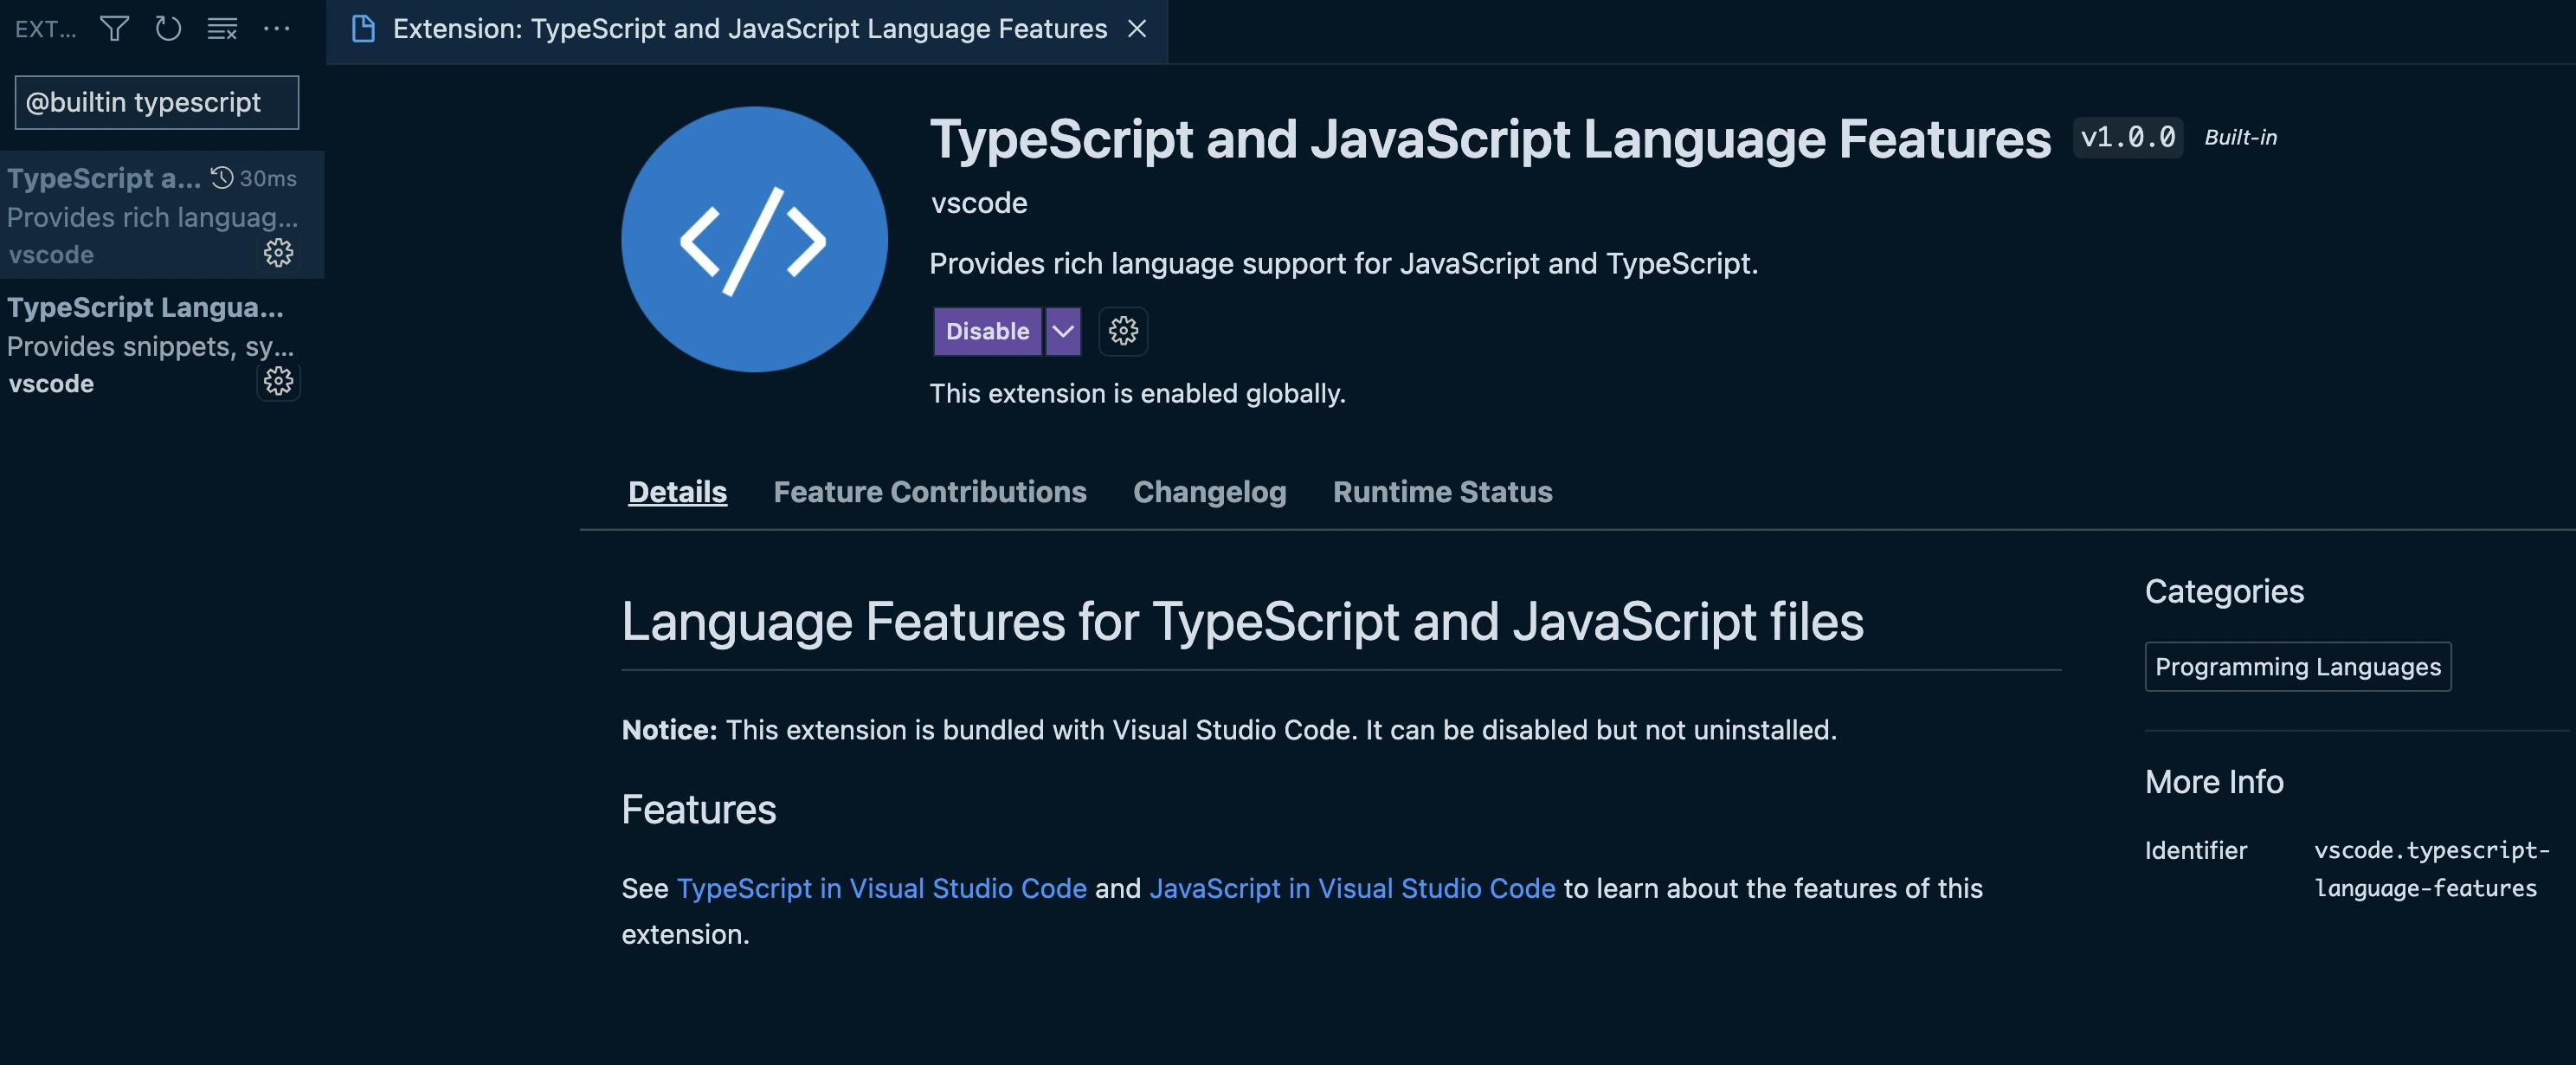Click the EXT... sidebar title

(x=45, y=29)
